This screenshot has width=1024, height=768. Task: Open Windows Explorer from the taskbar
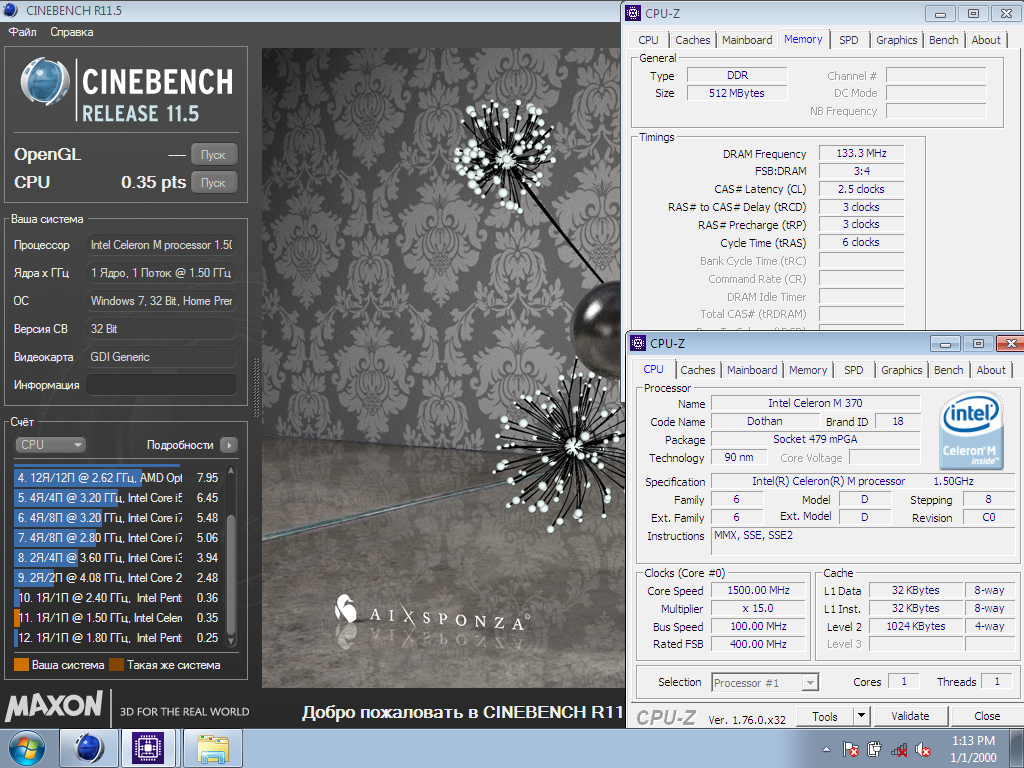[x=213, y=748]
